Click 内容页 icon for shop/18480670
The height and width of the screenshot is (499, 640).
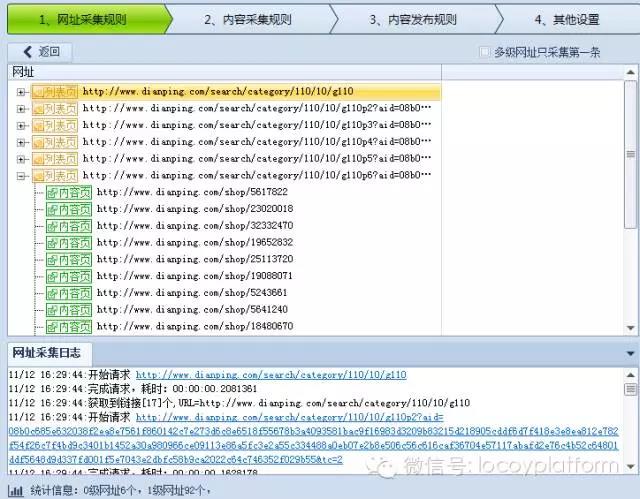click(69, 326)
